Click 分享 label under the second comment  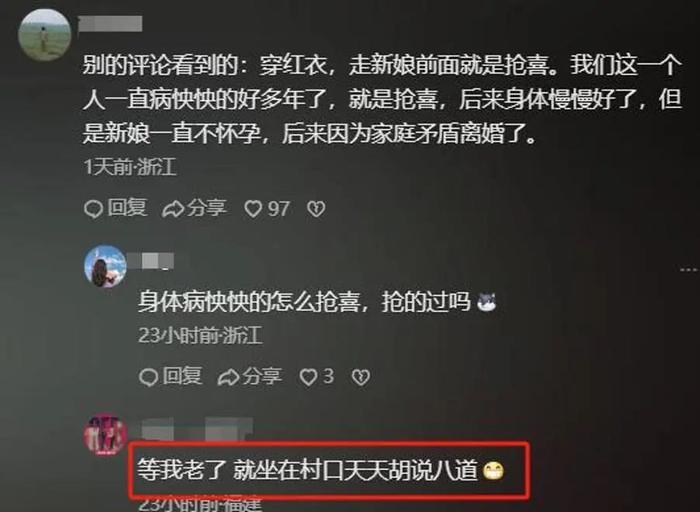coord(262,376)
